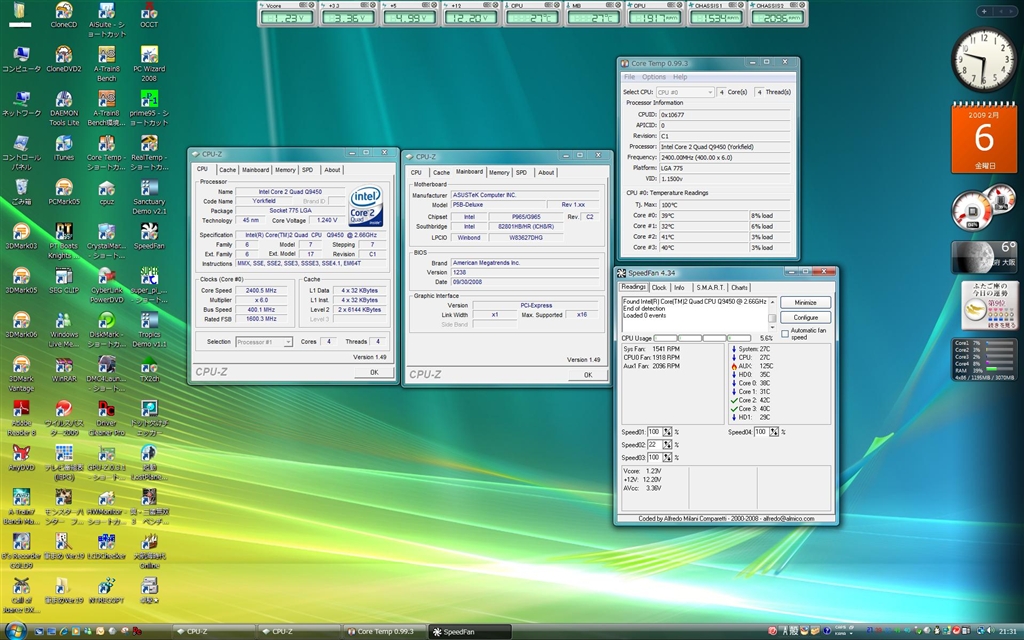Open the Help menu in Core Temp
Screen dimensions: 1024x640
tap(680, 77)
